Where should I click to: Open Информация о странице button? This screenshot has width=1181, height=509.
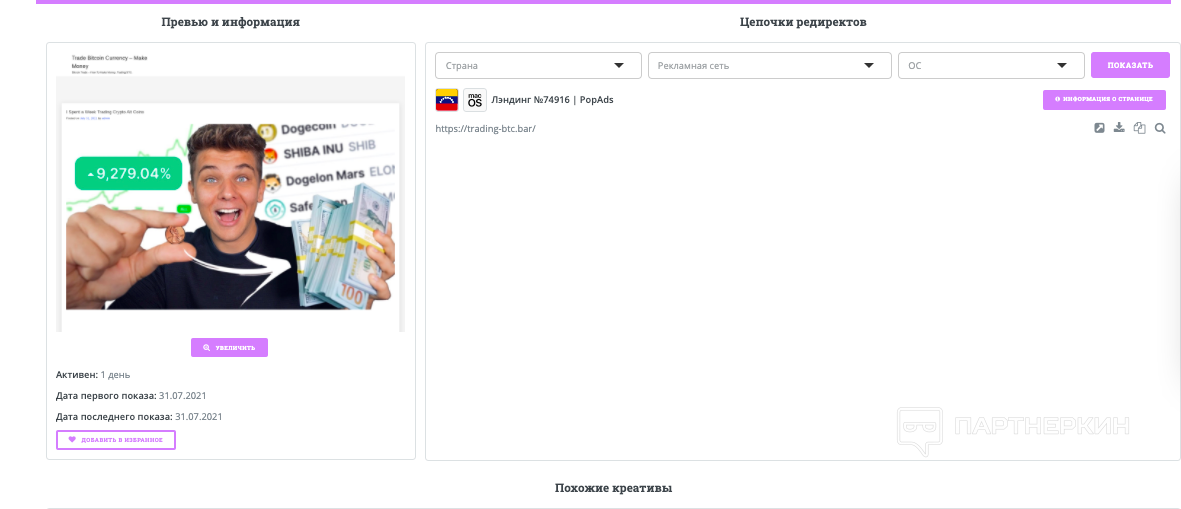pyautogui.click(x=1104, y=99)
